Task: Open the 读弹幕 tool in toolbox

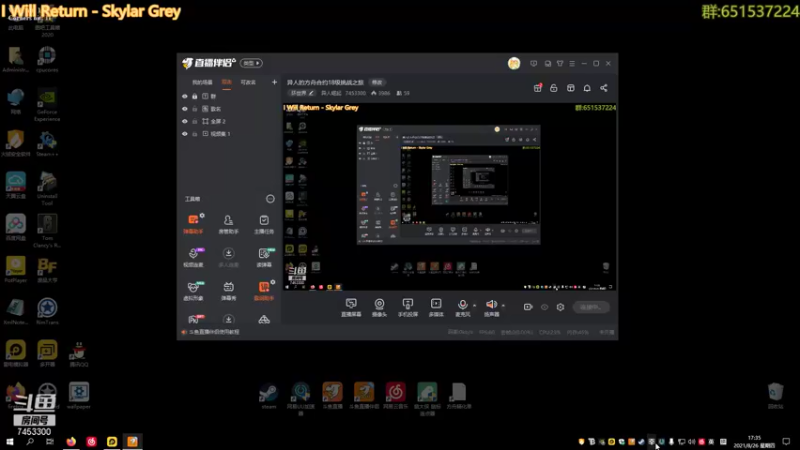Action: click(264, 257)
